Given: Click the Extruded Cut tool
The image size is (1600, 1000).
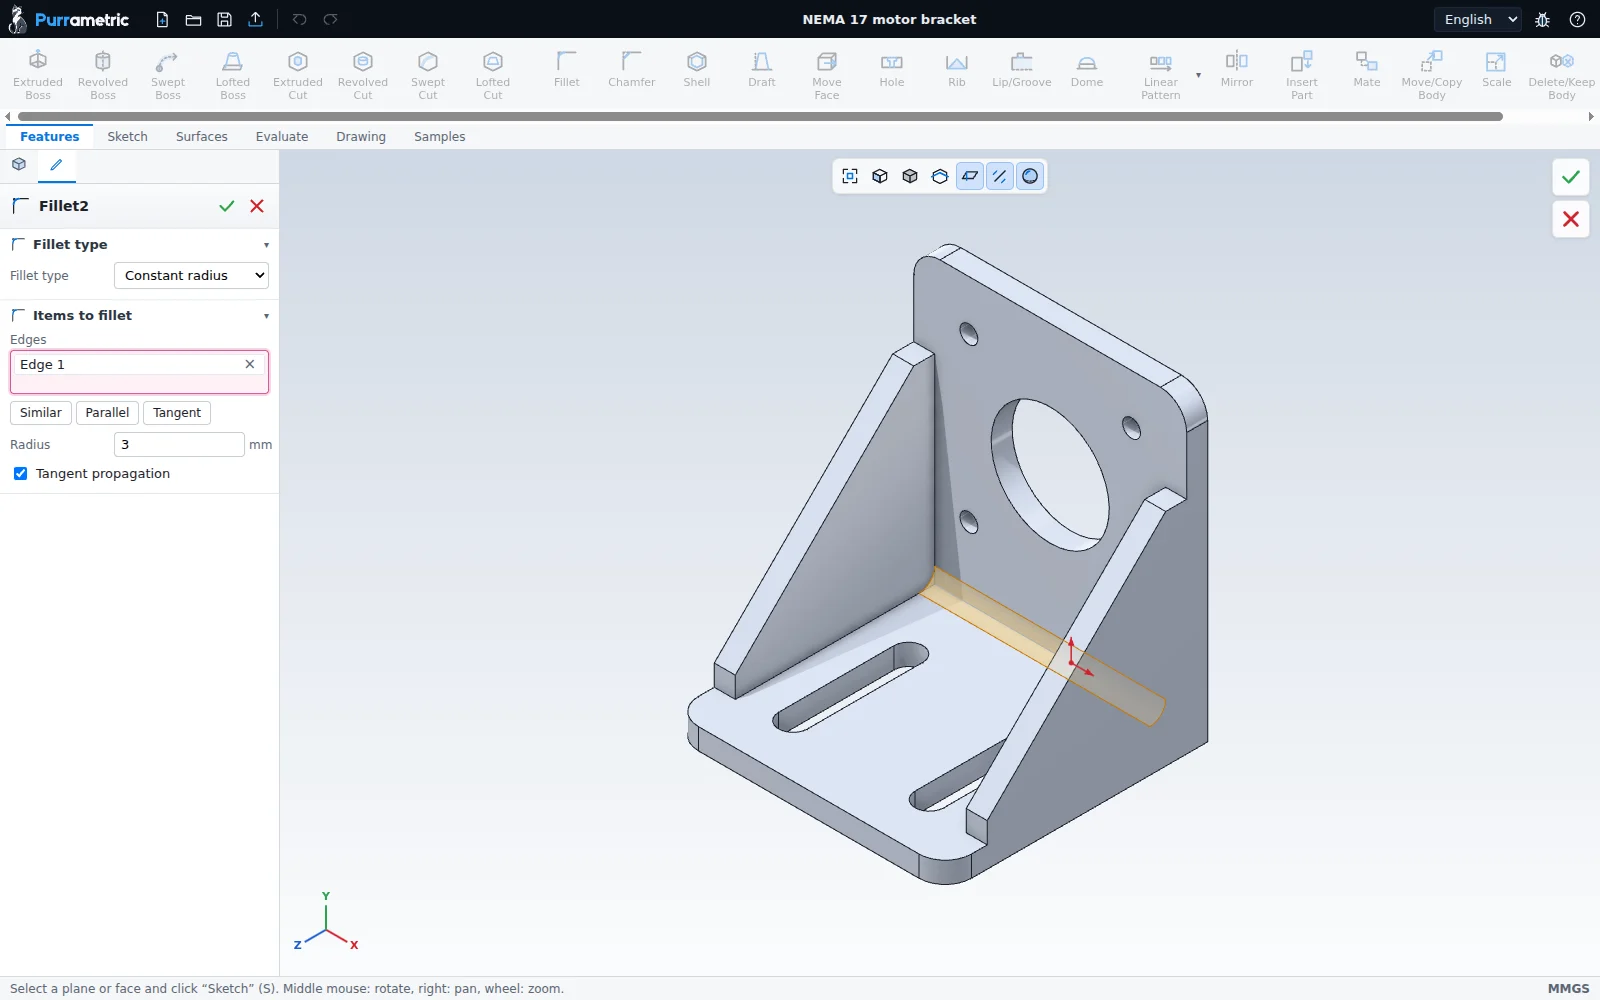Looking at the screenshot, I should pyautogui.click(x=298, y=75).
